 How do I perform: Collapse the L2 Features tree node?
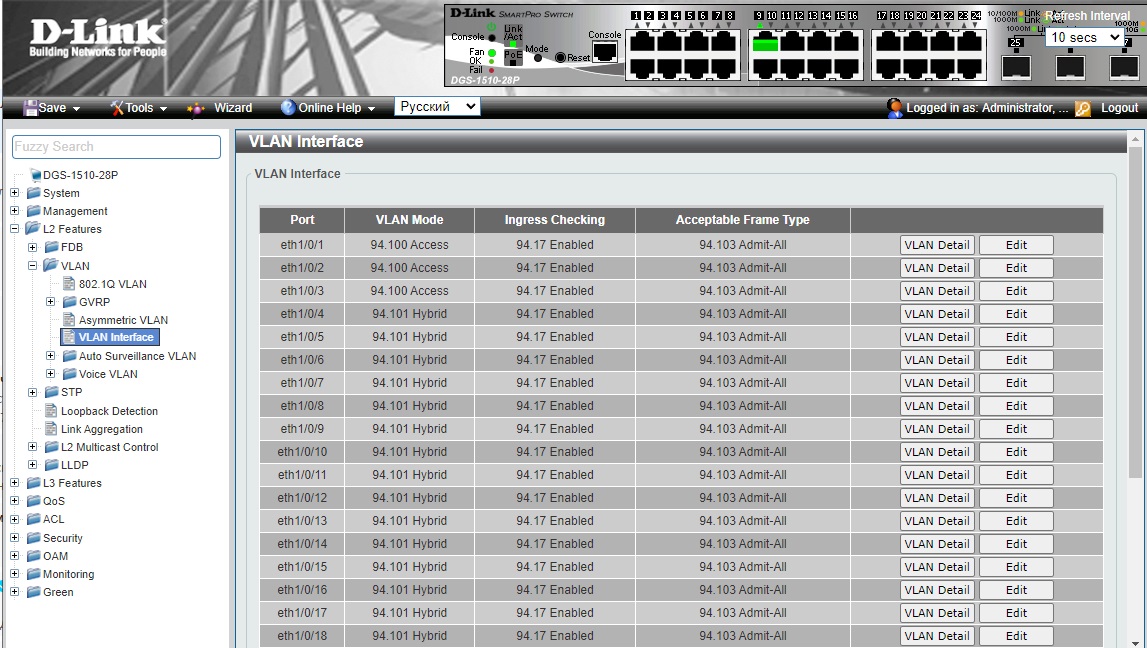click(x=15, y=229)
